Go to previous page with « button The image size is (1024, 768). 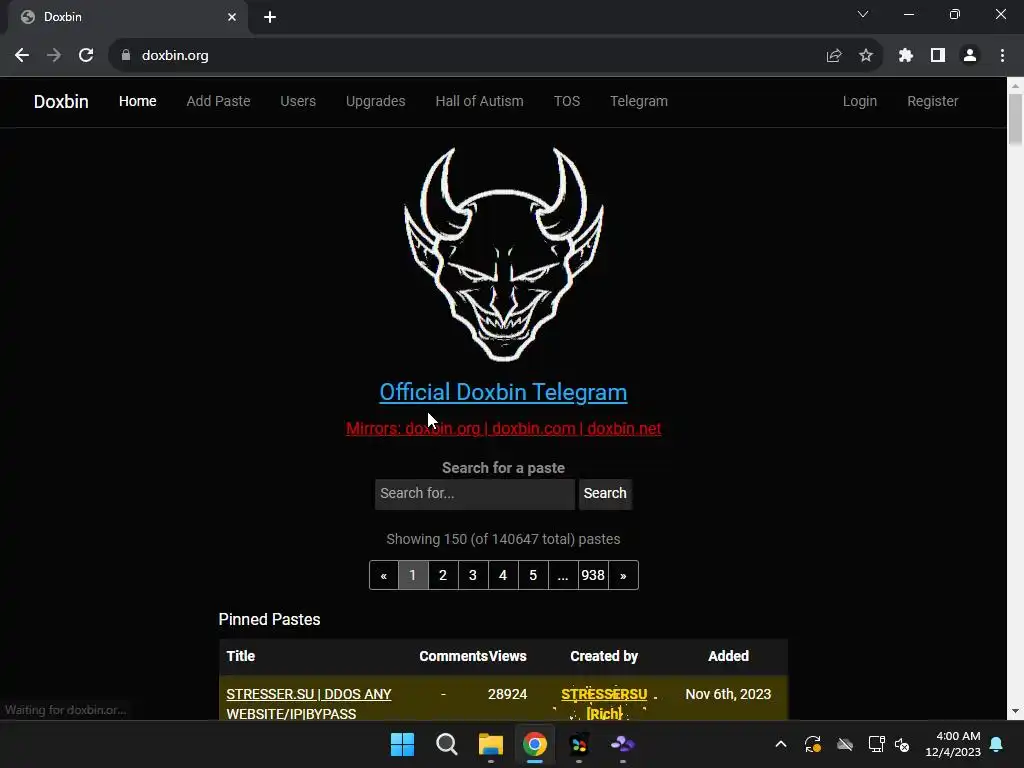pyautogui.click(x=383, y=575)
